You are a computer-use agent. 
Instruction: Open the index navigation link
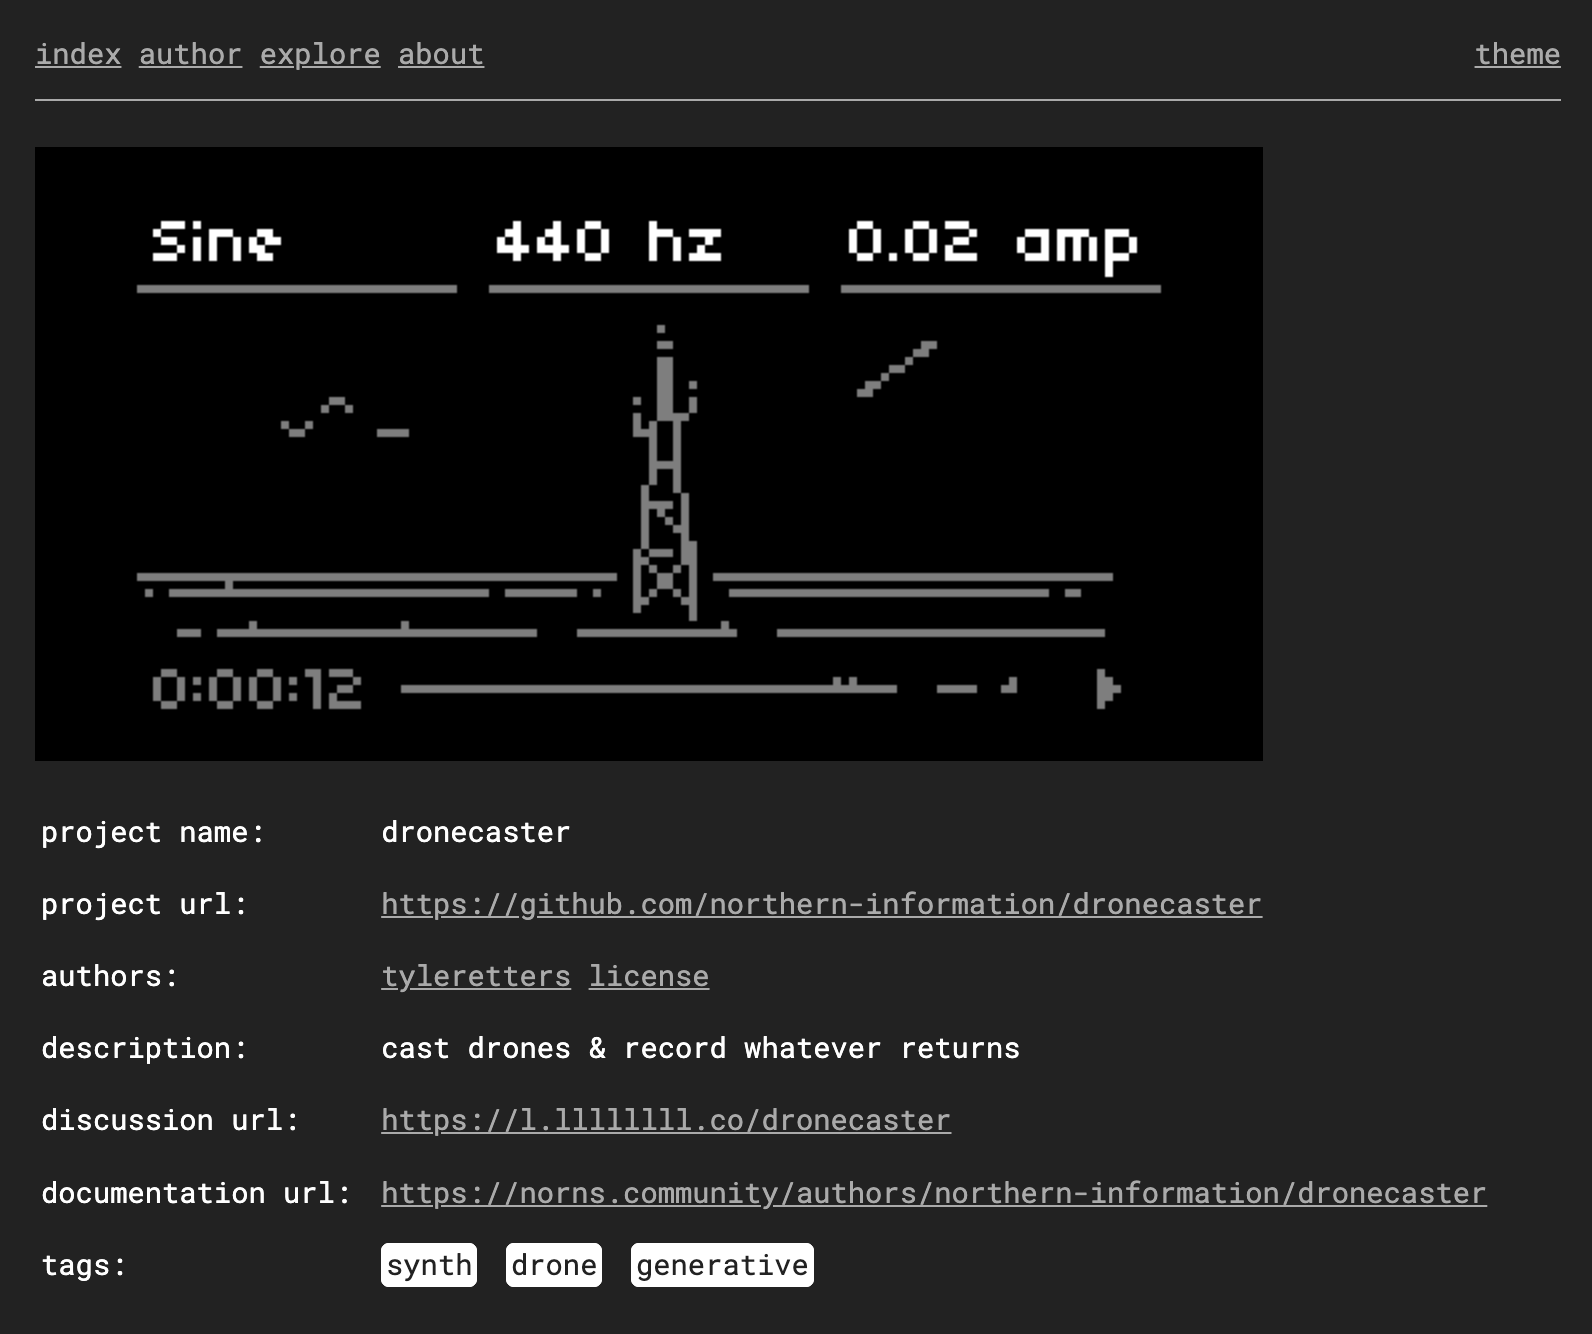coord(78,54)
